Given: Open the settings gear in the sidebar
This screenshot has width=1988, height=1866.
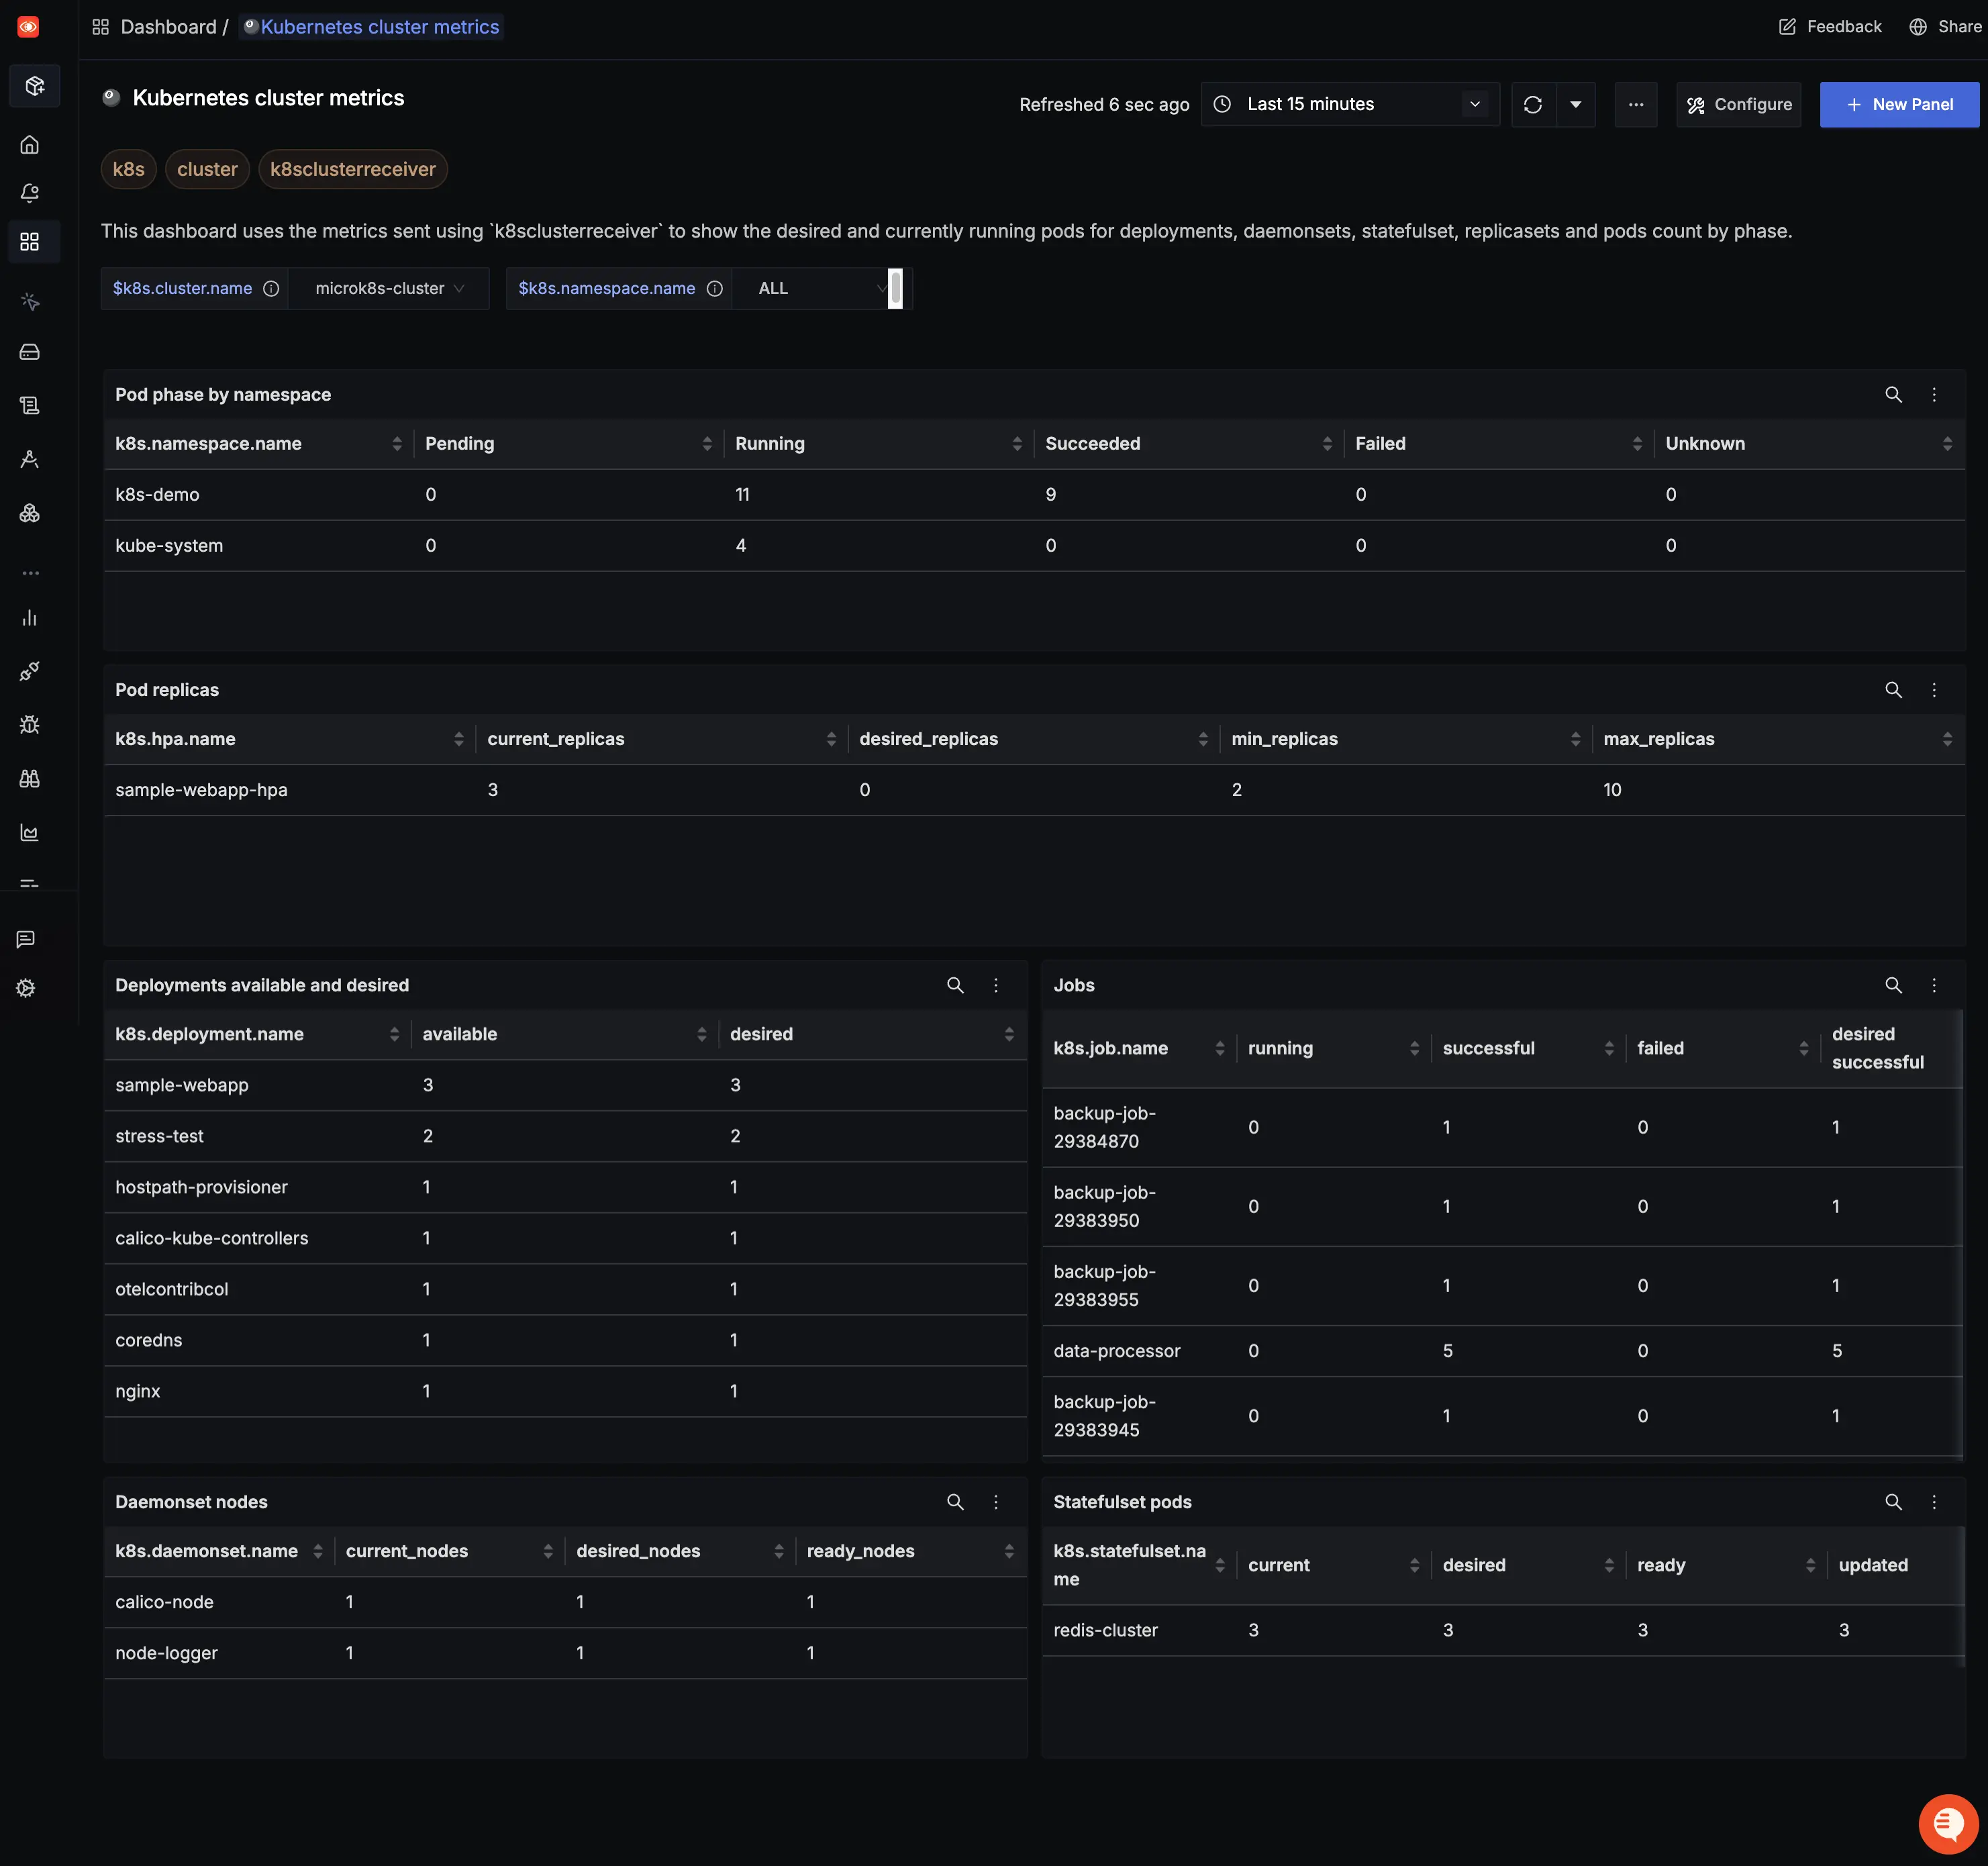Looking at the screenshot, I should tap(25, 988).
